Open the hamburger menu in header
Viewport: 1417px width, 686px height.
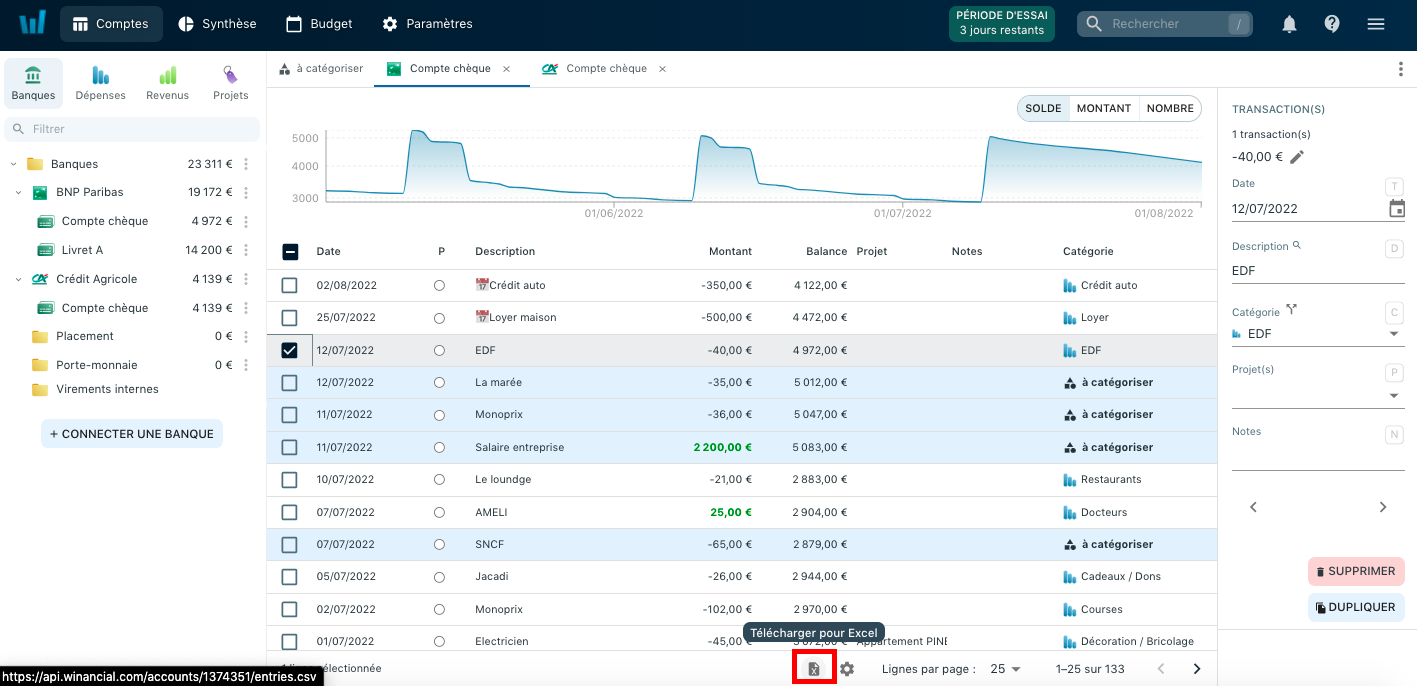click(x=1376, y=24)
